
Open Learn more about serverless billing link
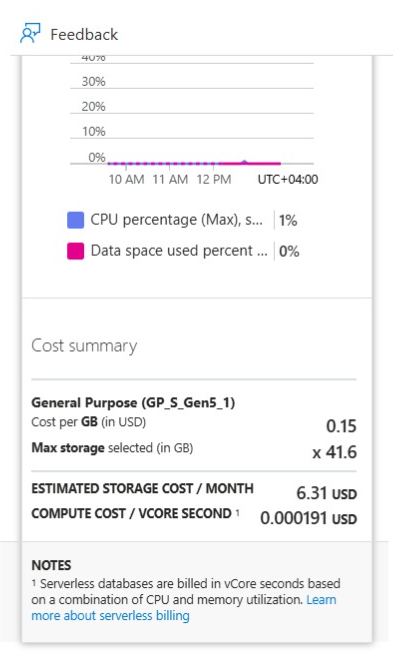point(184,608)
